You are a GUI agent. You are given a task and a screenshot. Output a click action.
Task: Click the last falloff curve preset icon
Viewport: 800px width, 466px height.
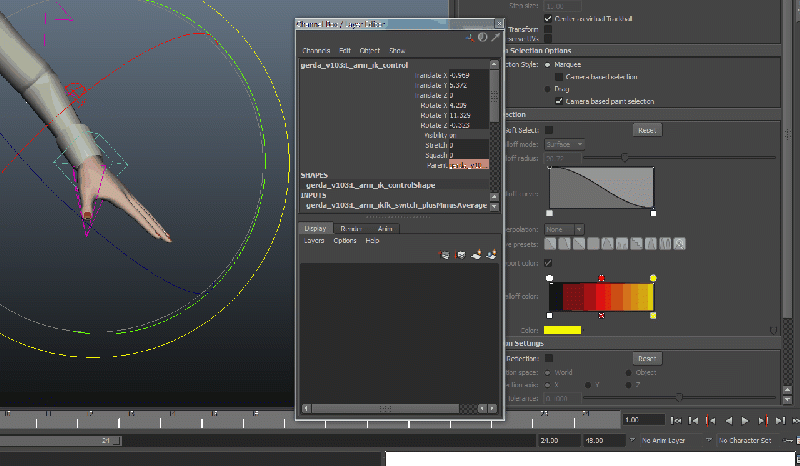(x=679, y=243)
